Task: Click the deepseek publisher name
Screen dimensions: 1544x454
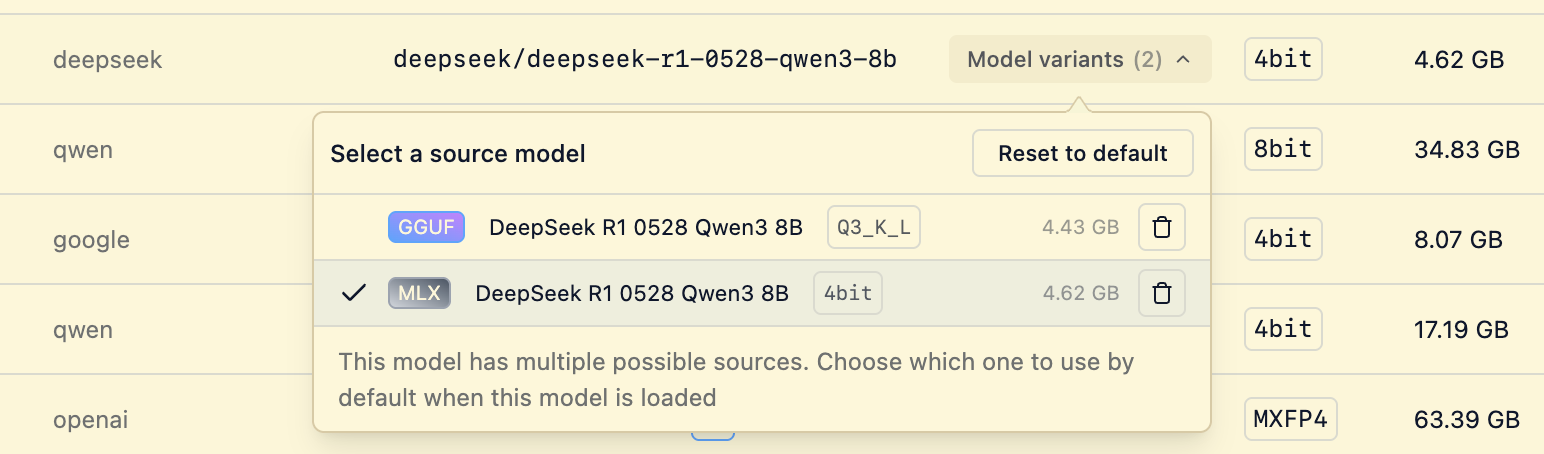Action: click(107, 60)
